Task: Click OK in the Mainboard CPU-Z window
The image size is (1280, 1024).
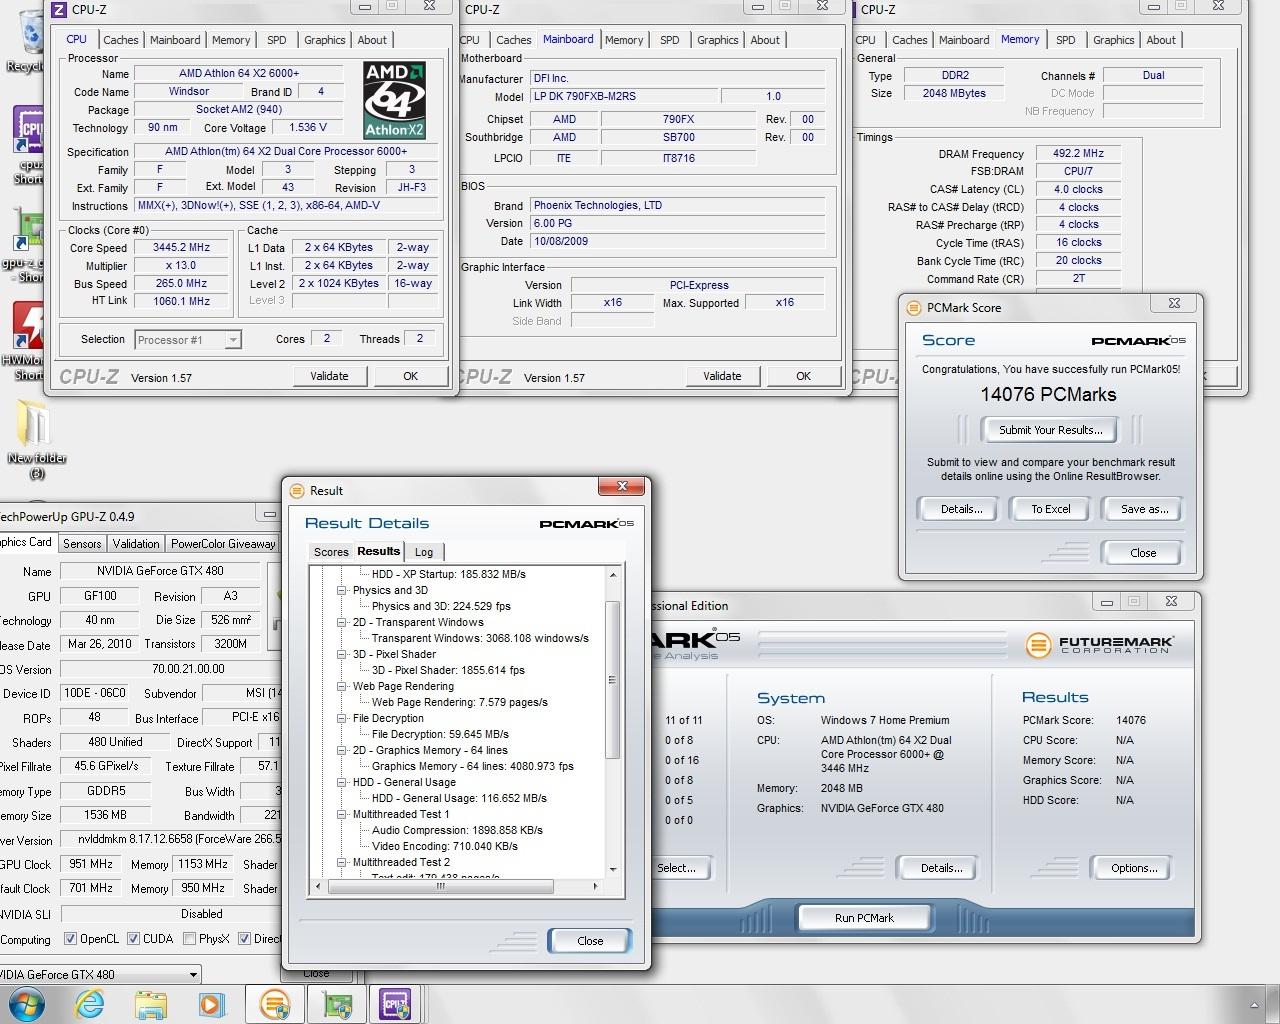Action: click(803, 376)
